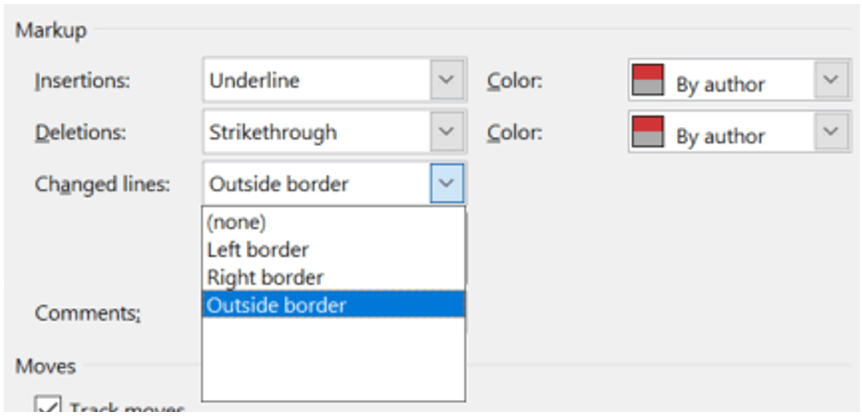Screen dimensions: 862x416
Task: Select the highlighted Outside border option
Action: [x=275, y=305]
